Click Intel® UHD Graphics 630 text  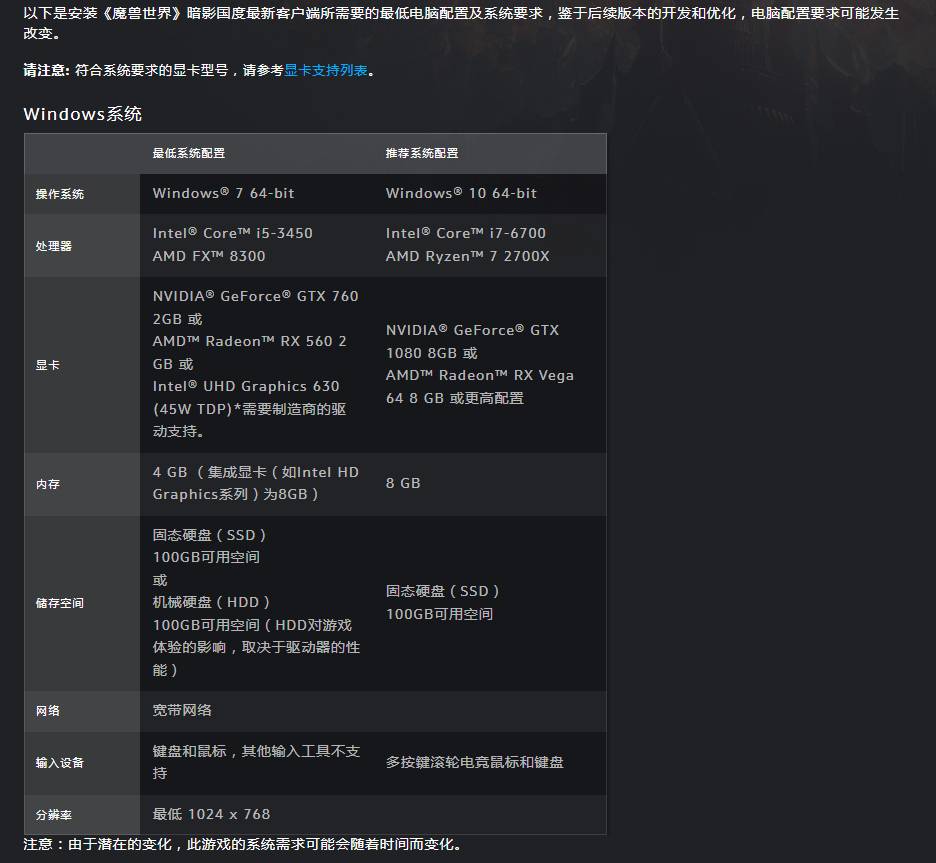(246, 386)
